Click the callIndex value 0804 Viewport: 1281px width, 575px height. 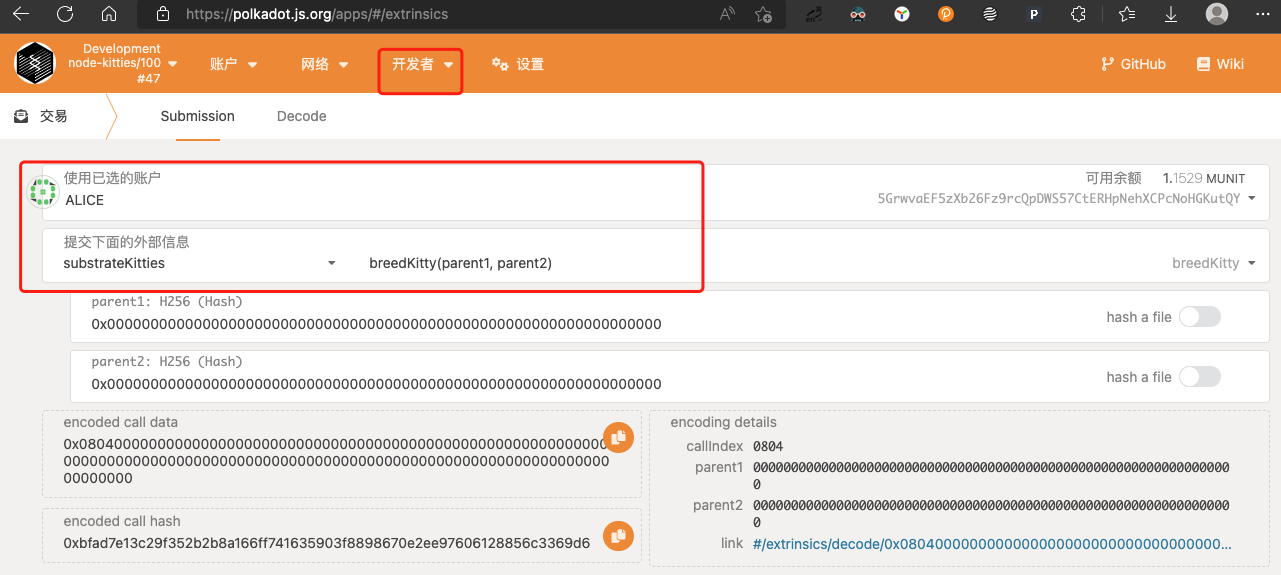pyautogui.click(x=768, y=447)
